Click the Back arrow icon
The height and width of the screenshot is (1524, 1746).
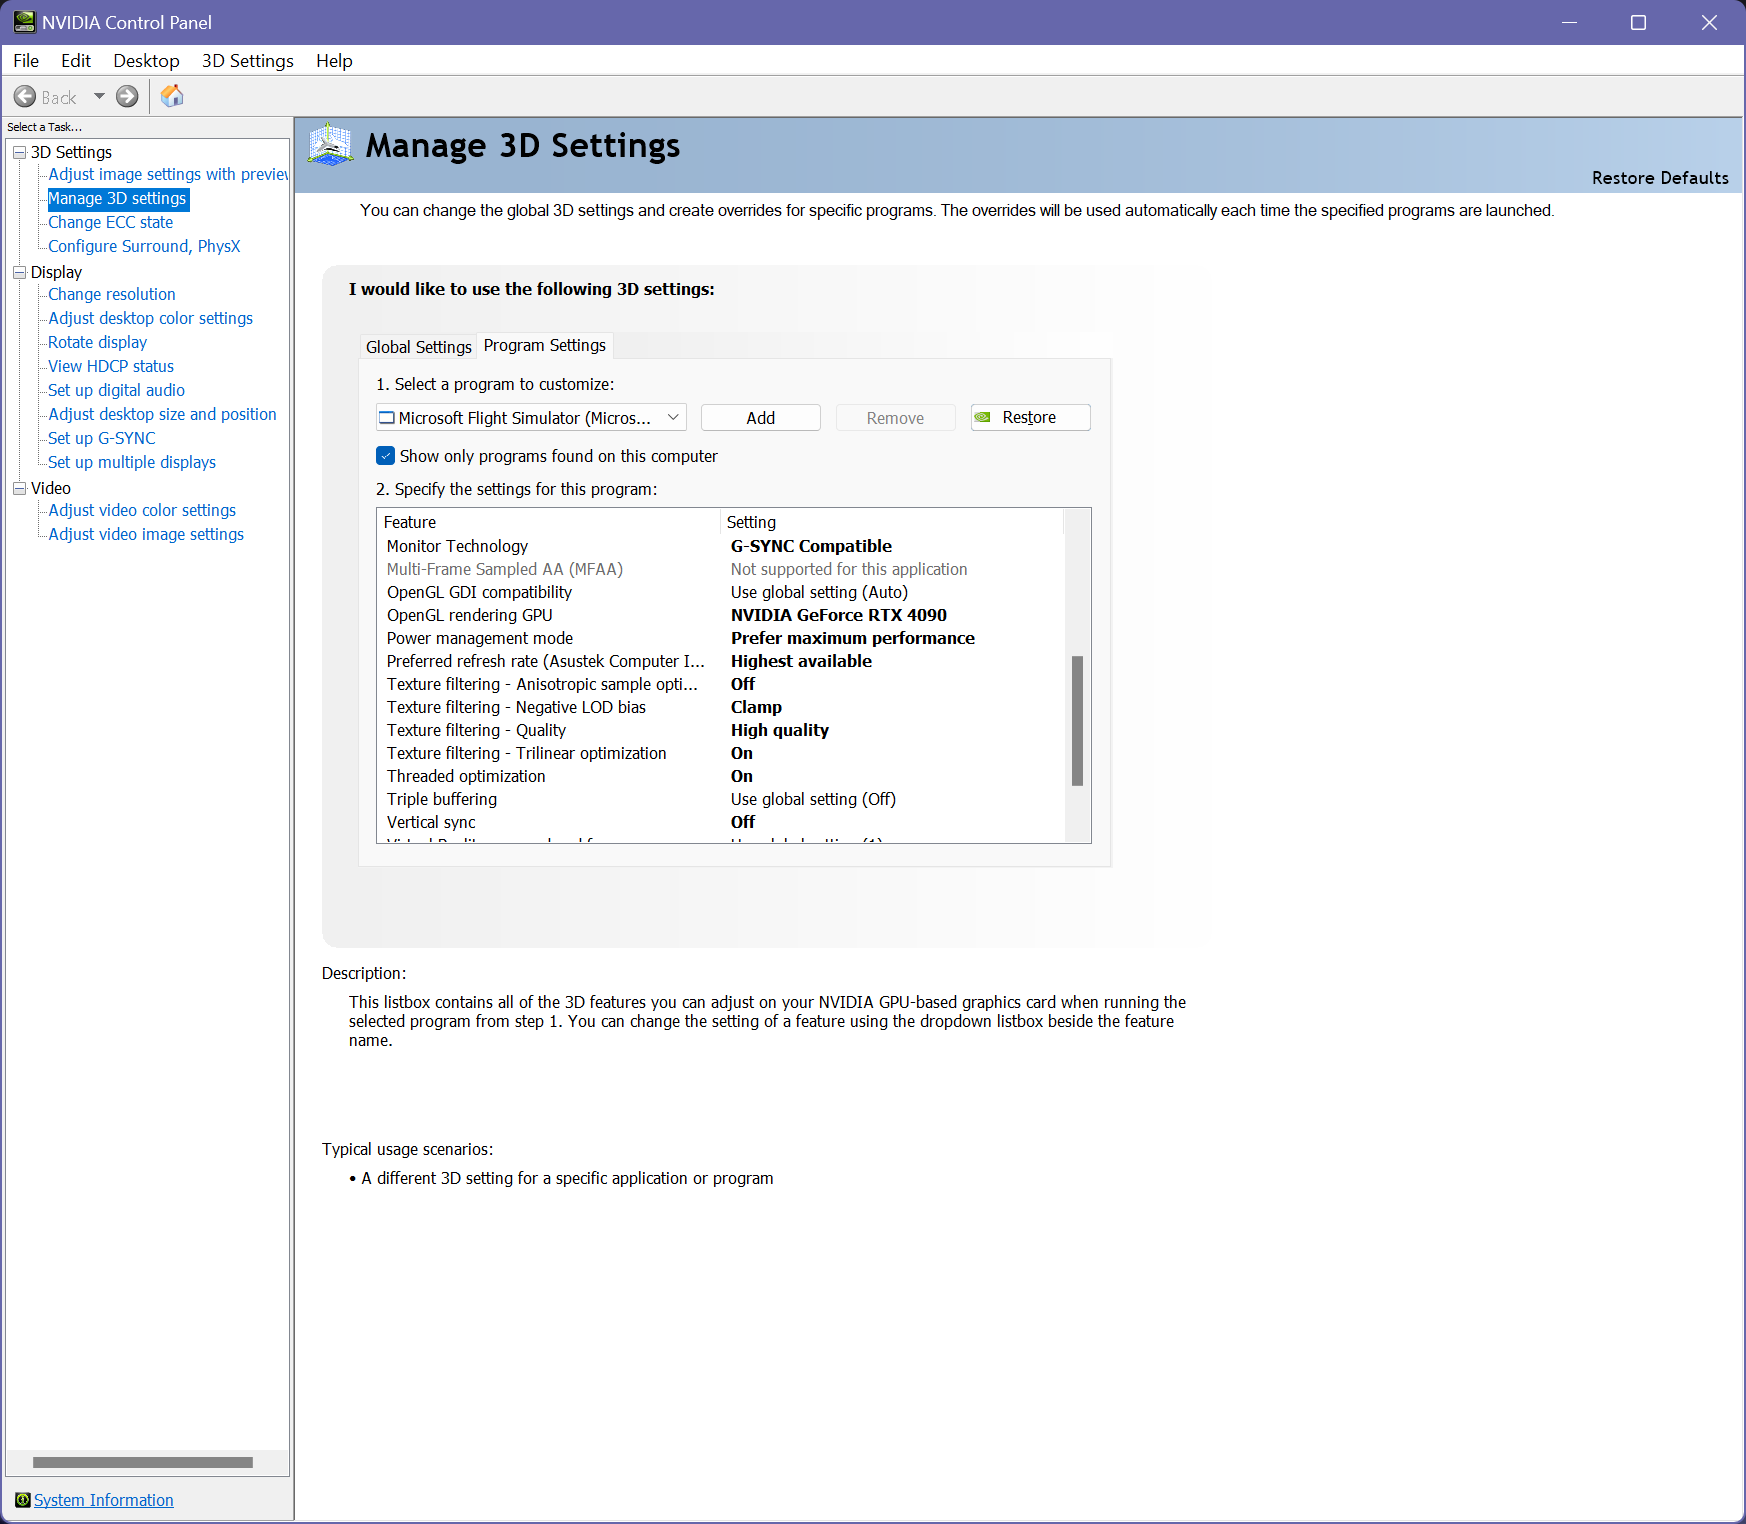25,97
